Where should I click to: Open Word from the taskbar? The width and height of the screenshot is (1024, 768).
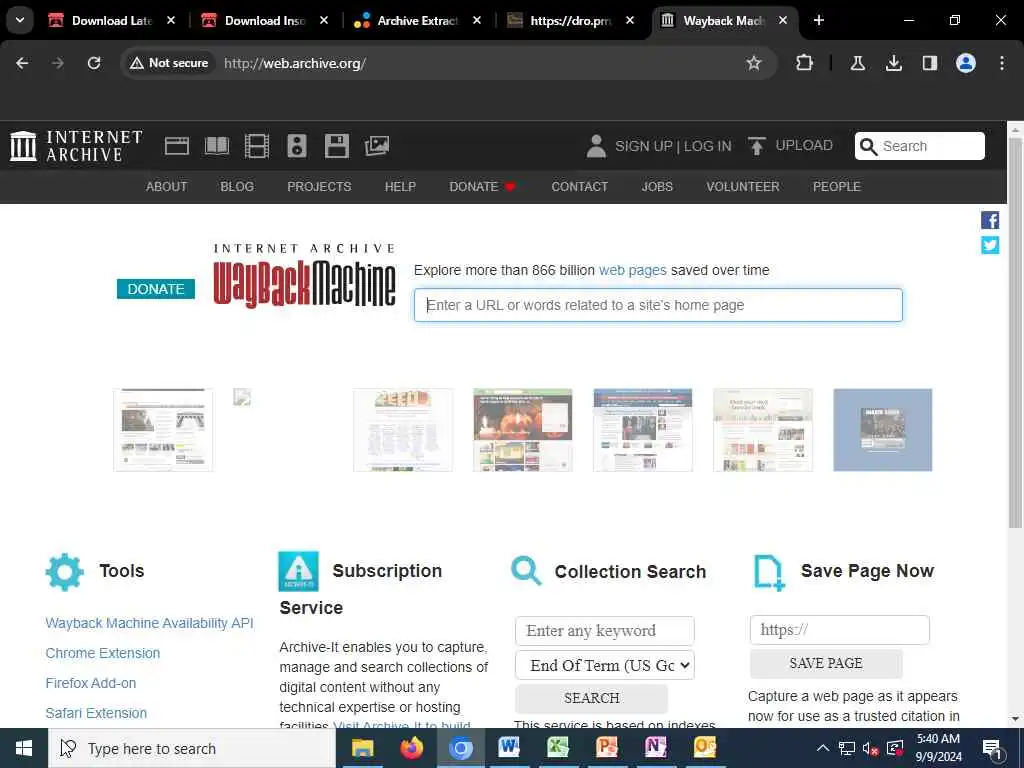(x=509, y=748)
